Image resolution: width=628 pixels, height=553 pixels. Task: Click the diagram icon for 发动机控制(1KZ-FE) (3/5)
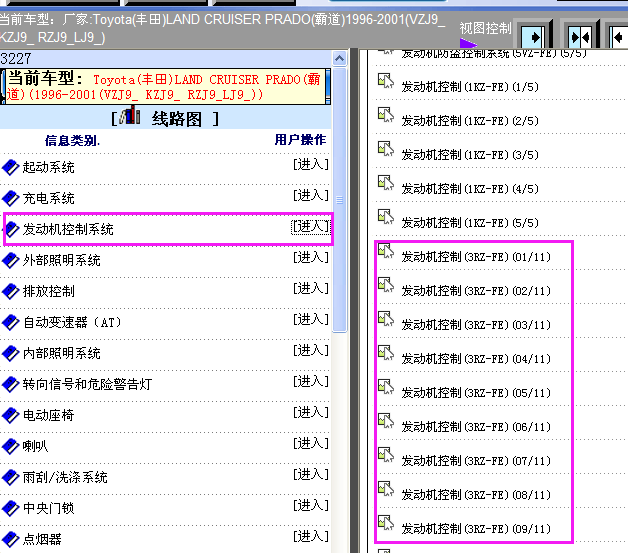pyautogui.click(x=386, y=149)
